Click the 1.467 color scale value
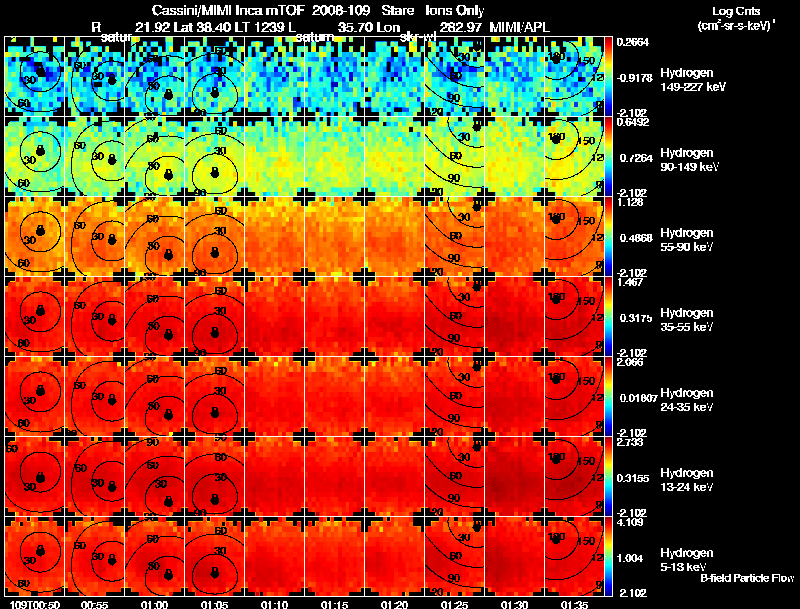Viewport: 800px width, 609px height. (x=630, y=282)
